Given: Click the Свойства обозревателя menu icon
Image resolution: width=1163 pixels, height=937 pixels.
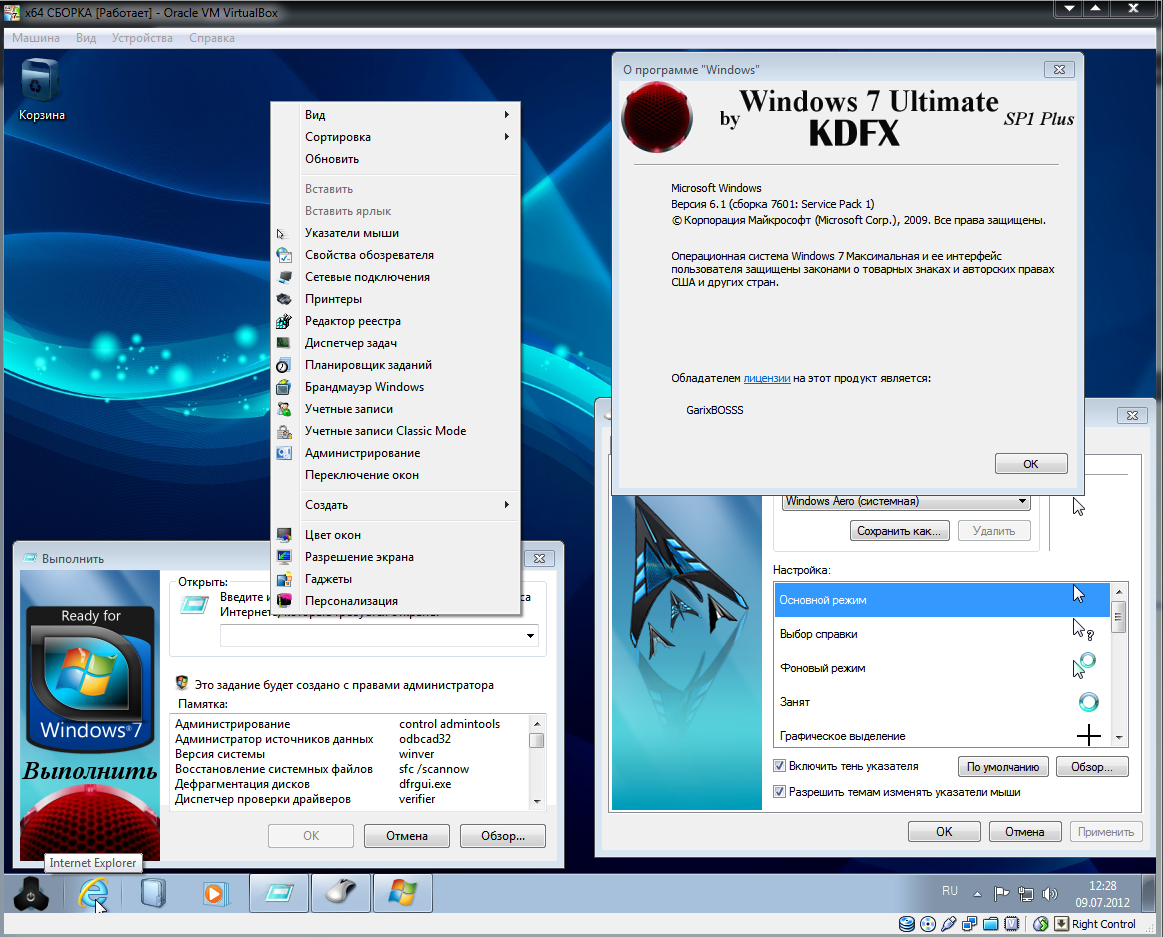Looking at the screenshot, I should tap(284, 255).
